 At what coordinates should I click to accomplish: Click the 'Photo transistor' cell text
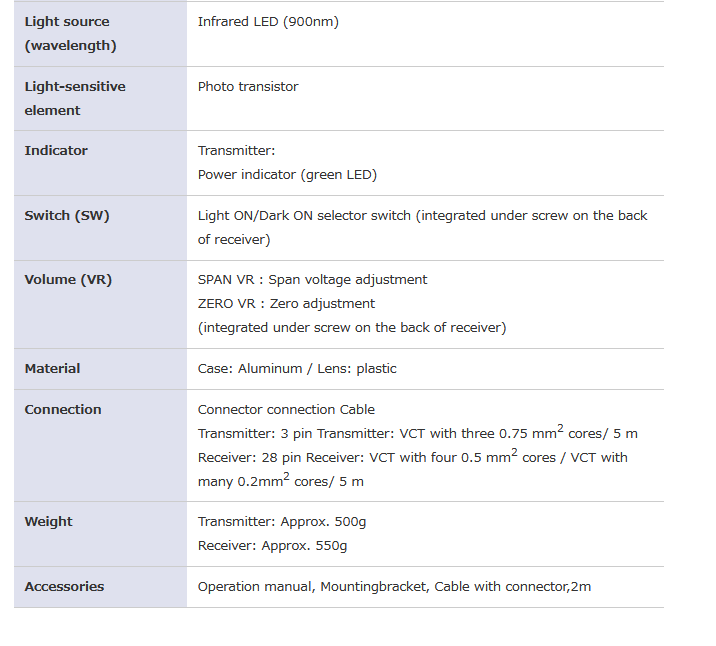pos(248,86)
